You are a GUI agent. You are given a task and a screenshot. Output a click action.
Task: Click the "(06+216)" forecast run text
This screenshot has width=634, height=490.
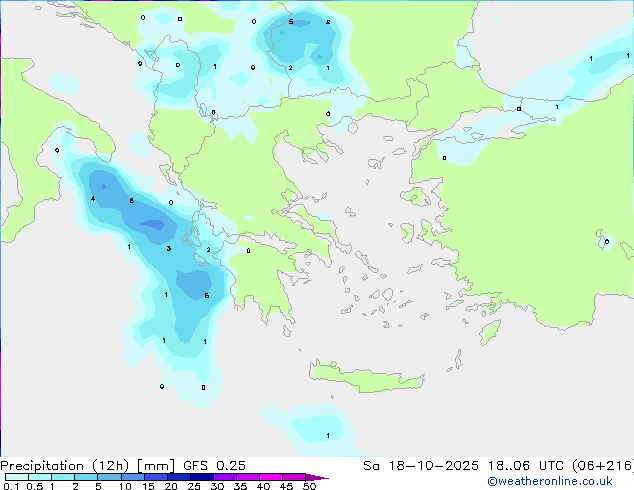point(603,466)
